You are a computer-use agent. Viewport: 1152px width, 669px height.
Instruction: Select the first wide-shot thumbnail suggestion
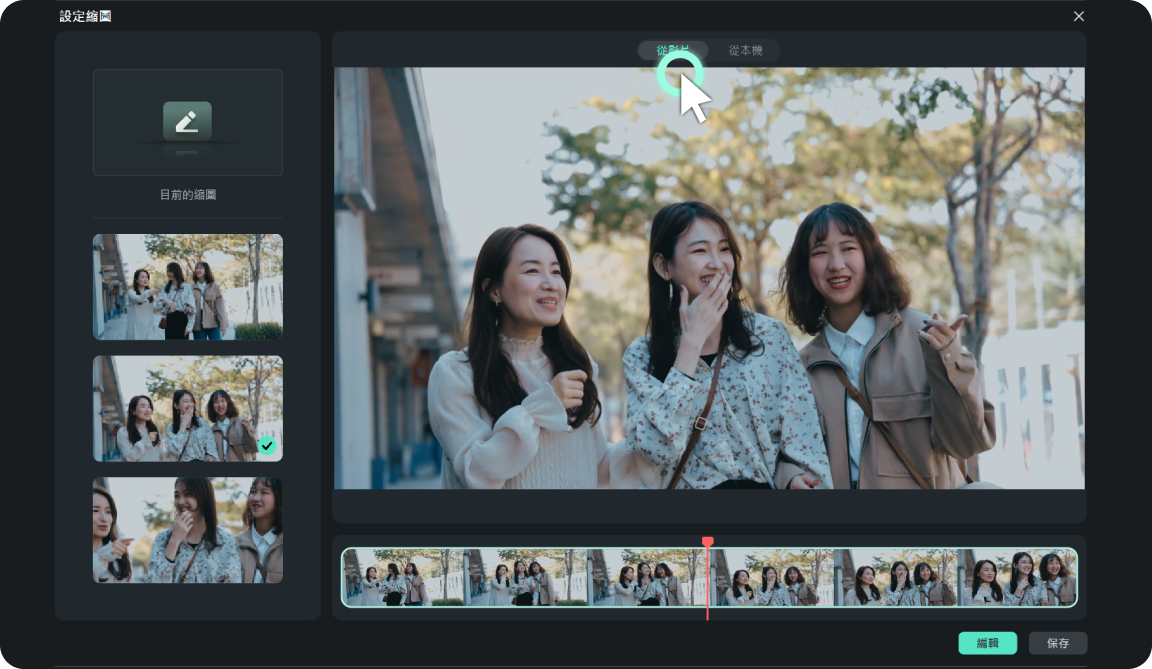point(188,286)
